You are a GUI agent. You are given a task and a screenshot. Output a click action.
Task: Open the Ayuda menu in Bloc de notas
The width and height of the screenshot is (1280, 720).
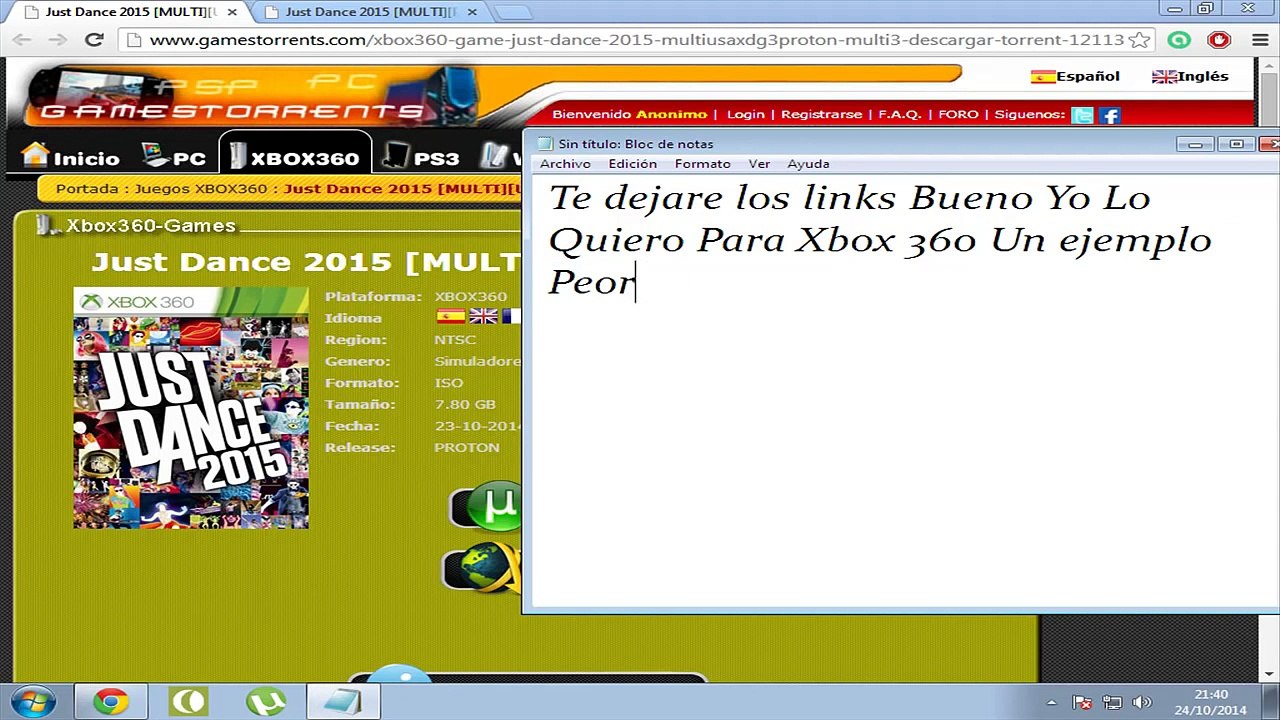[808, 164]
